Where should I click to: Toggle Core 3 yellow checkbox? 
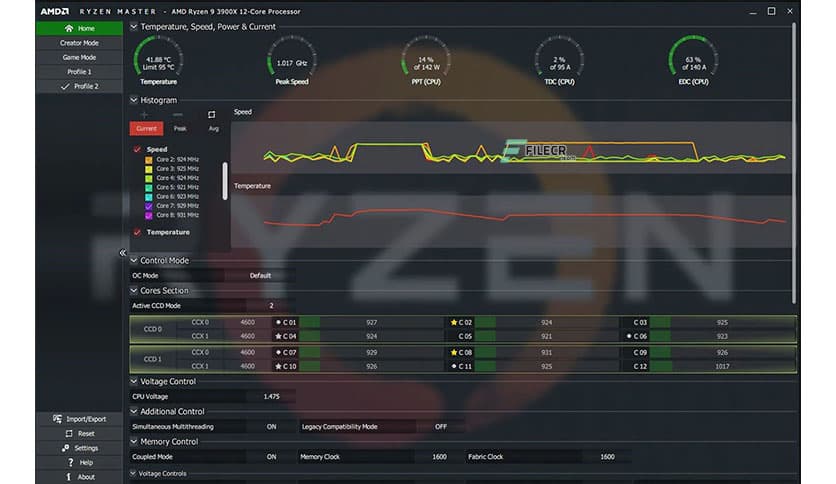point(149,169)
